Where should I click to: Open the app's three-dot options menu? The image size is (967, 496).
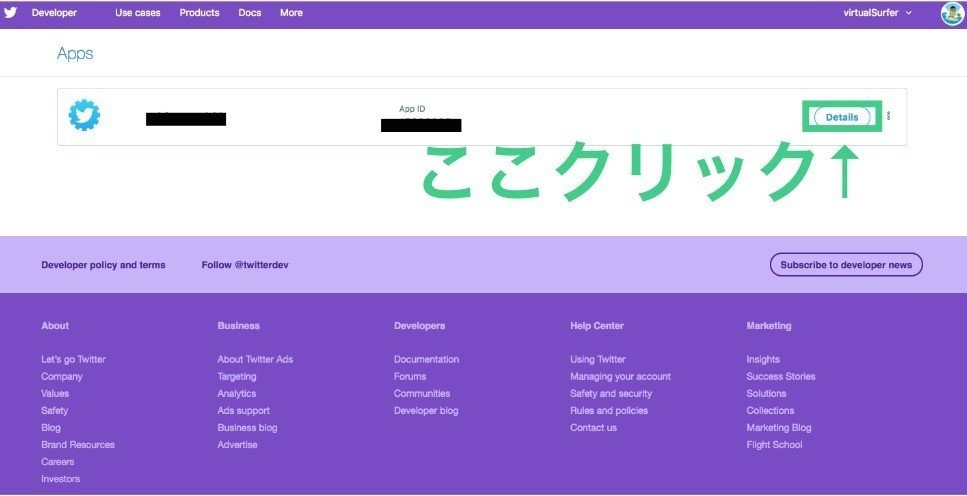pos(888,116)
